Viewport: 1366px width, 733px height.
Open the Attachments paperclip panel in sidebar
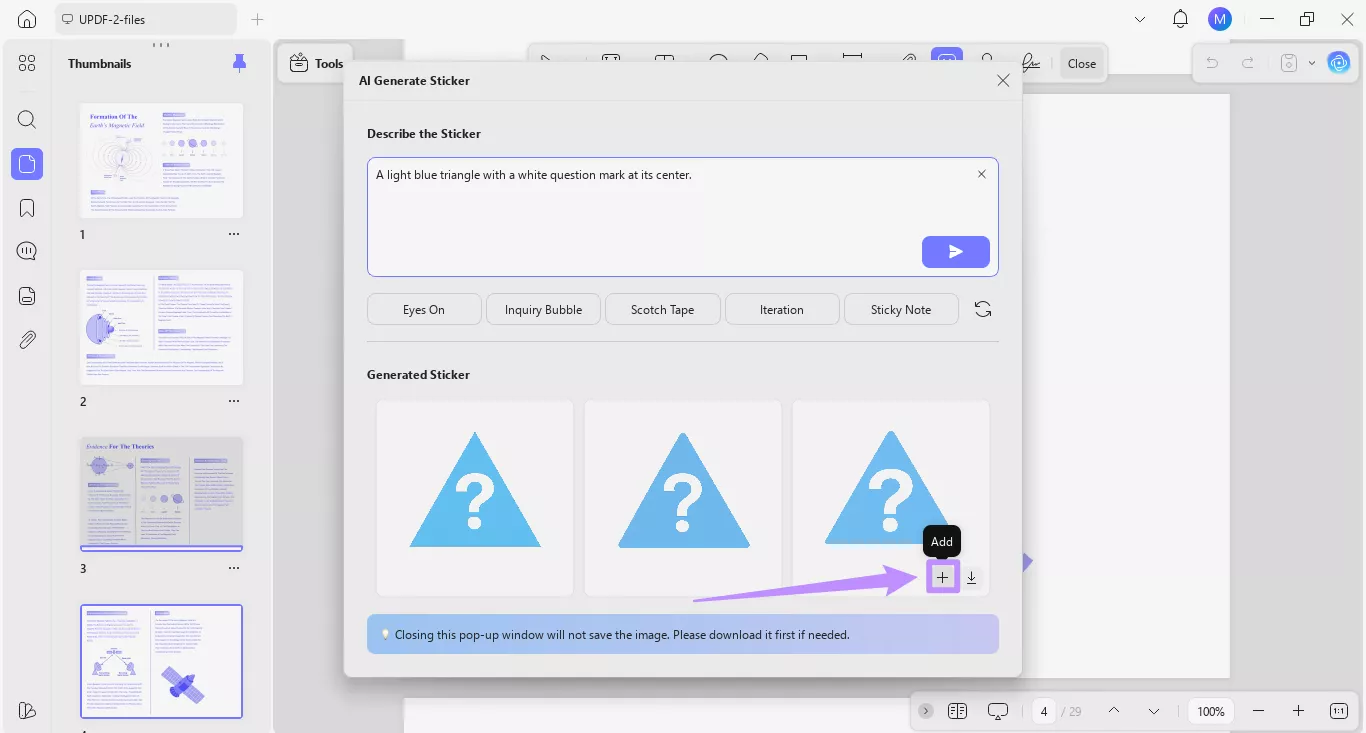coord(27,340)
